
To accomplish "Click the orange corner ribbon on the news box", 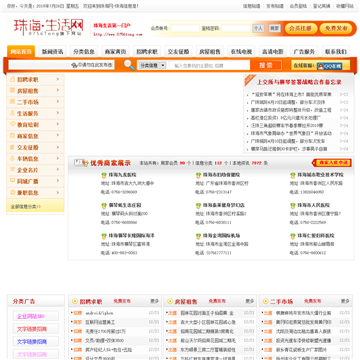I will pyautogui.click(x=249, y=79).
